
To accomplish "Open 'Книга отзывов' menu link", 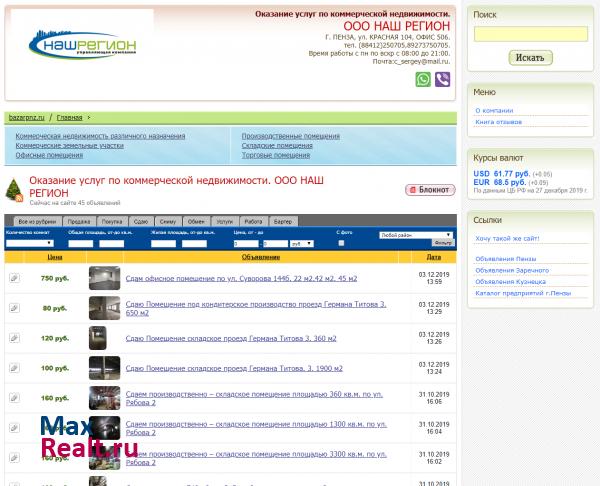I will click(x=499, y=122).
